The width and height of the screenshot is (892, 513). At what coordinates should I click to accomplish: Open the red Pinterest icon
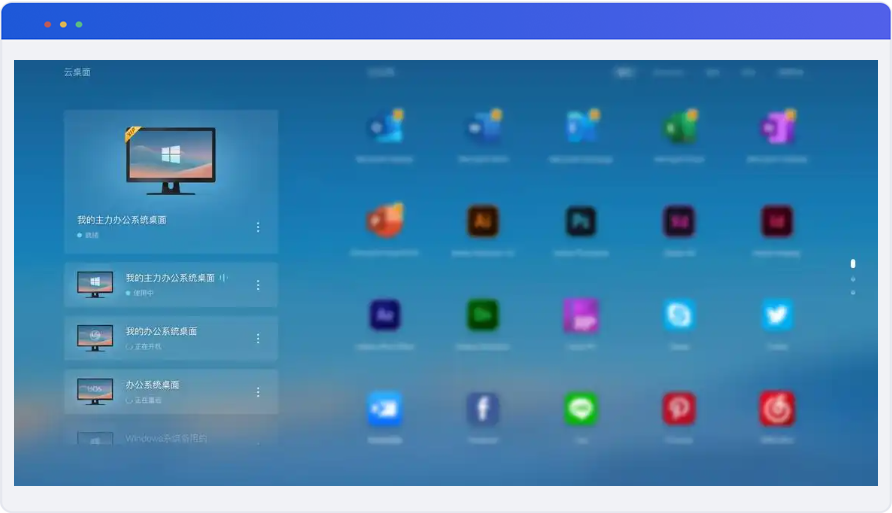point(679,408)
